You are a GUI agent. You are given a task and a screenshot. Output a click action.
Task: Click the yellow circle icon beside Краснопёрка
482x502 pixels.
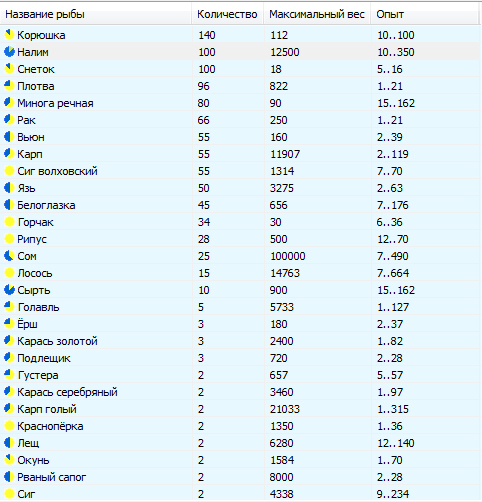tap(9, 426)
